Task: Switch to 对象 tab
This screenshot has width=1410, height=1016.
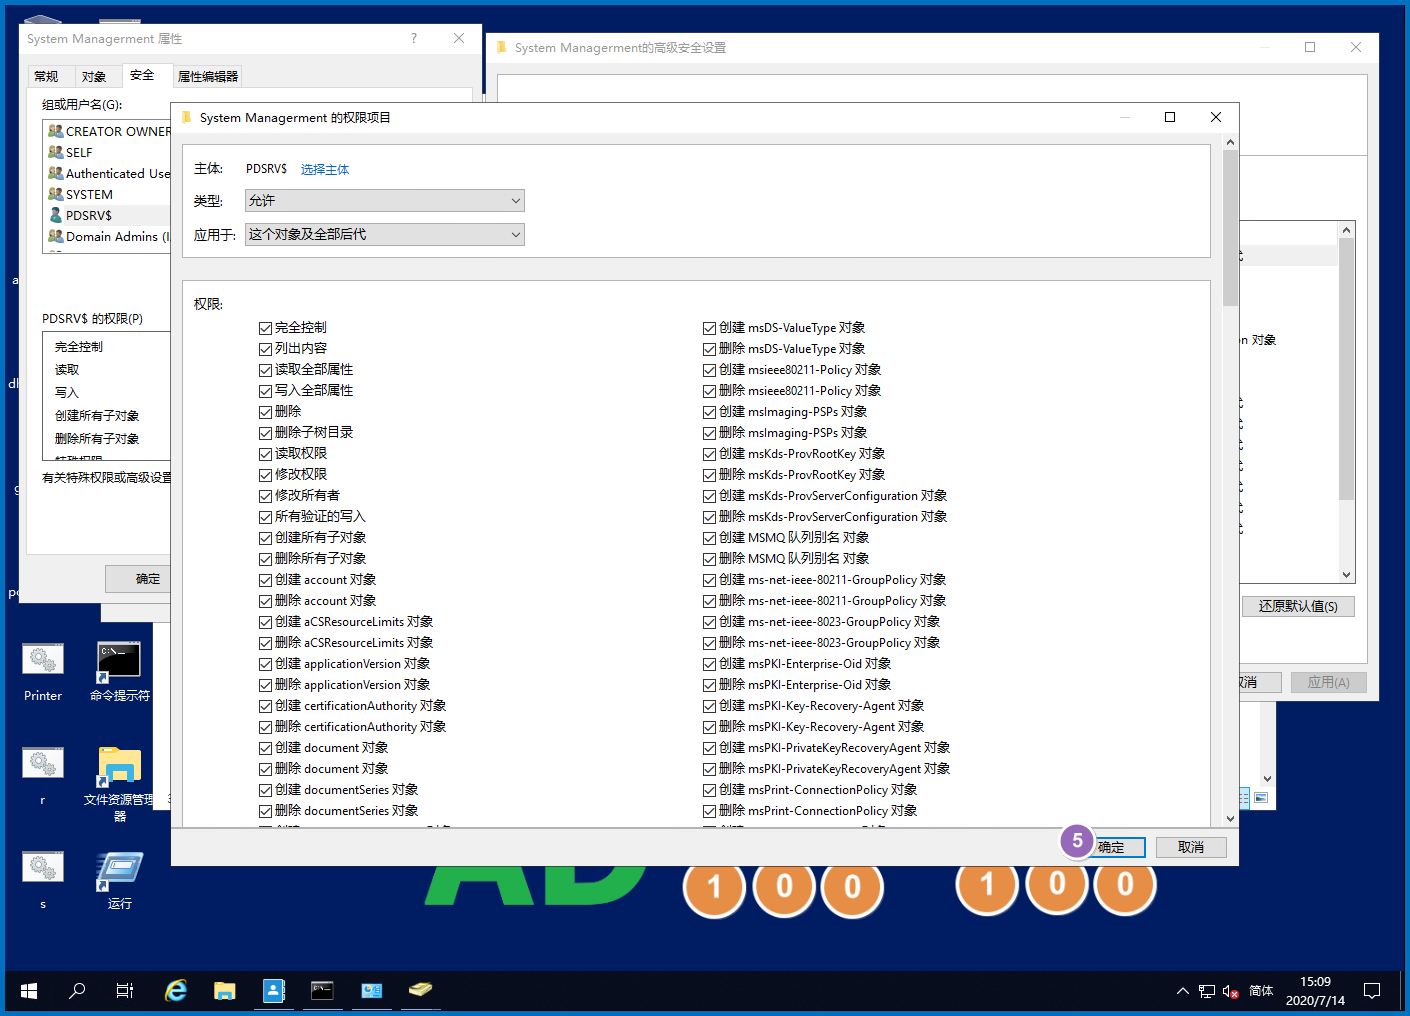Action: click(x=94, y=76)
